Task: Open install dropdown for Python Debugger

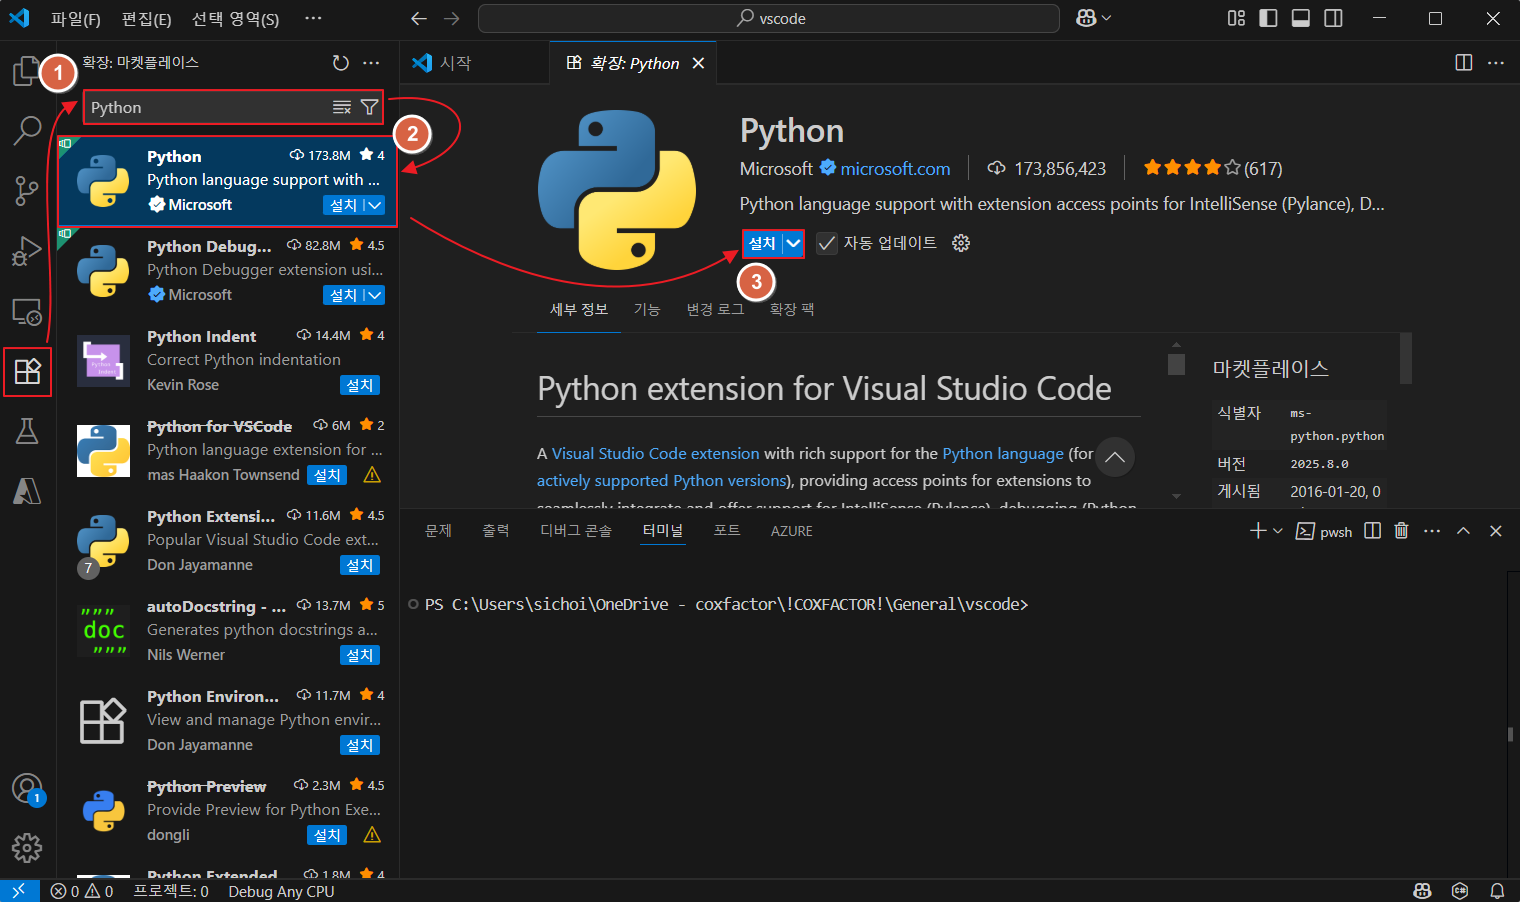Action: pos(374,295)
